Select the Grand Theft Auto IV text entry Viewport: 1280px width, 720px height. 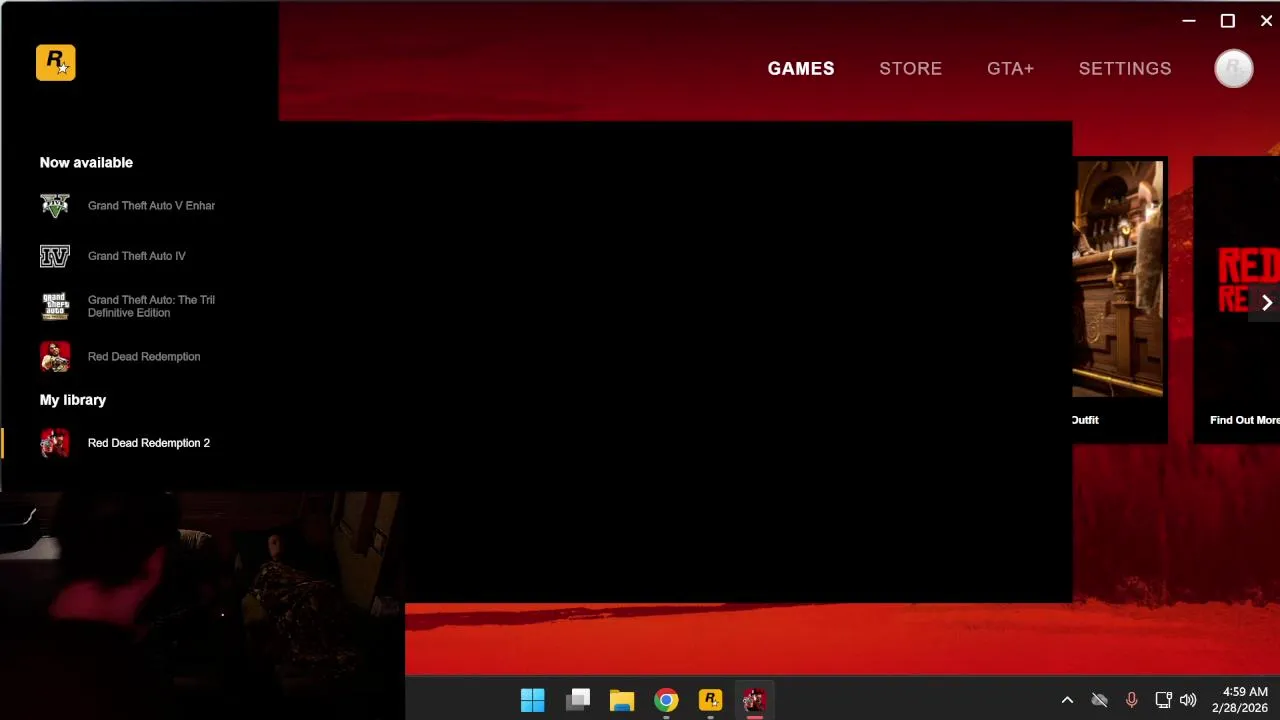coord(137,256)
